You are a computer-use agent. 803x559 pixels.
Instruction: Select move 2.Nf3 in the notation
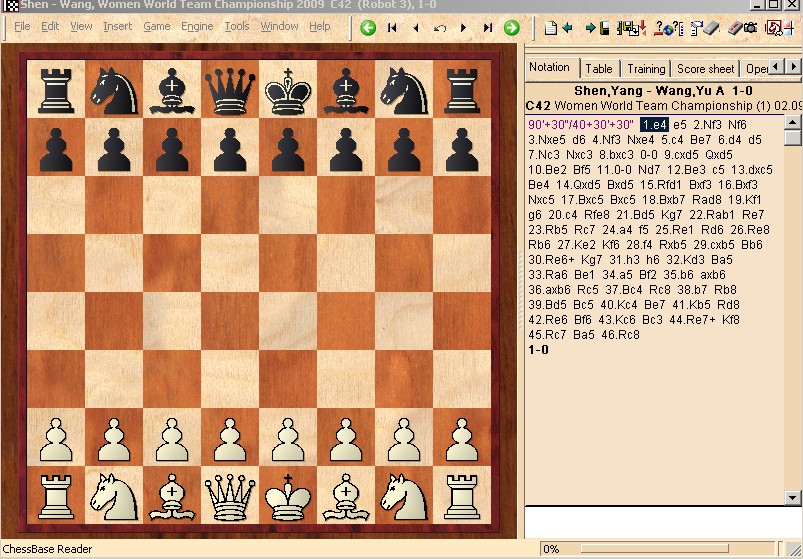click(x=707, y=124)
